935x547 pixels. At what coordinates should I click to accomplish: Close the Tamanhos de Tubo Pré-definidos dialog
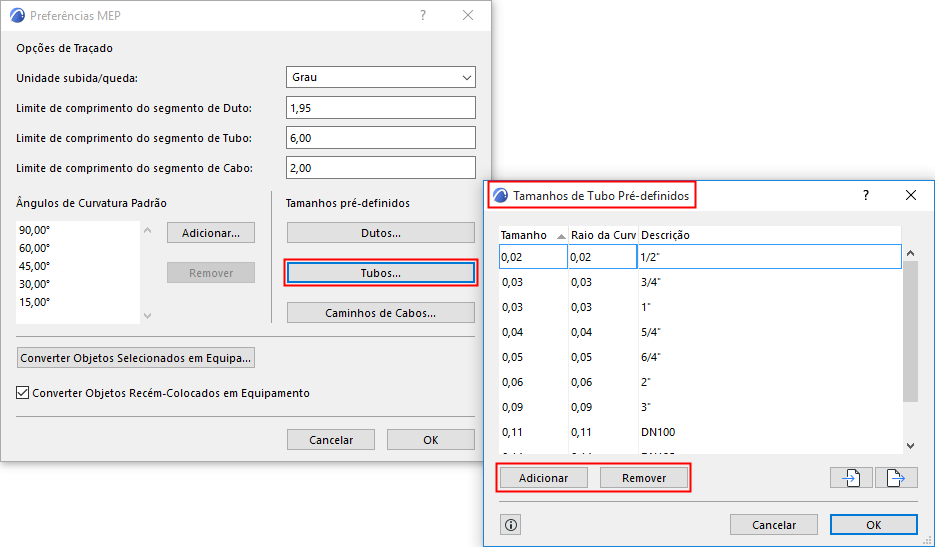[911, 195]
